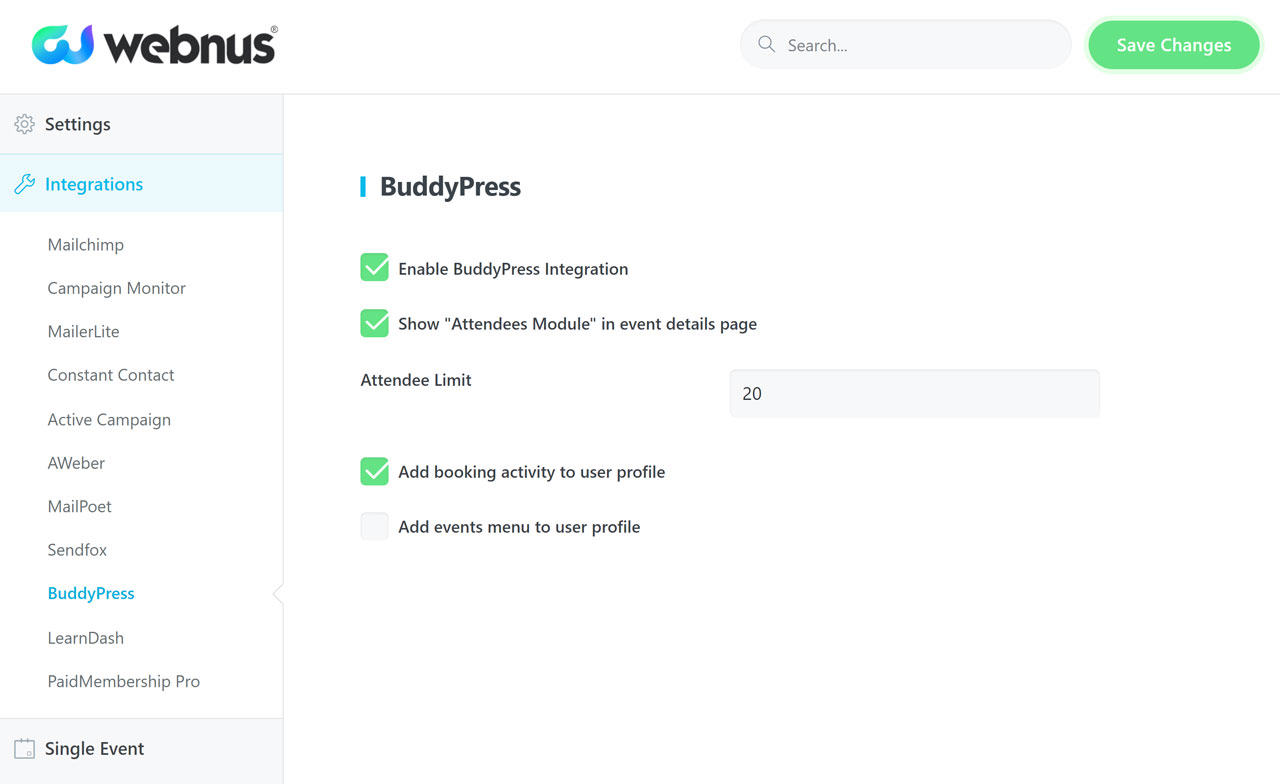This screenshot has height=784, width=1280.
Task: Open MailPoet integration
Action: [80, 506]
